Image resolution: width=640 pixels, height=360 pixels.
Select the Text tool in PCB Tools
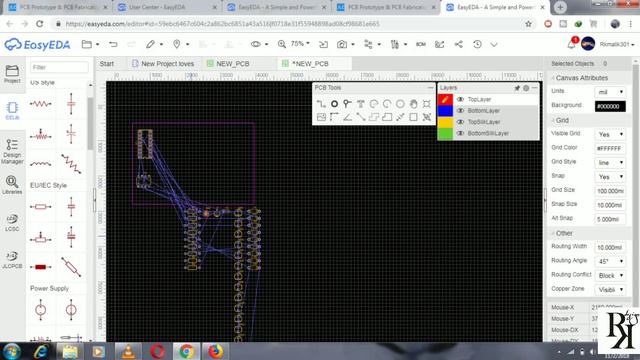[x=360, y=104]
